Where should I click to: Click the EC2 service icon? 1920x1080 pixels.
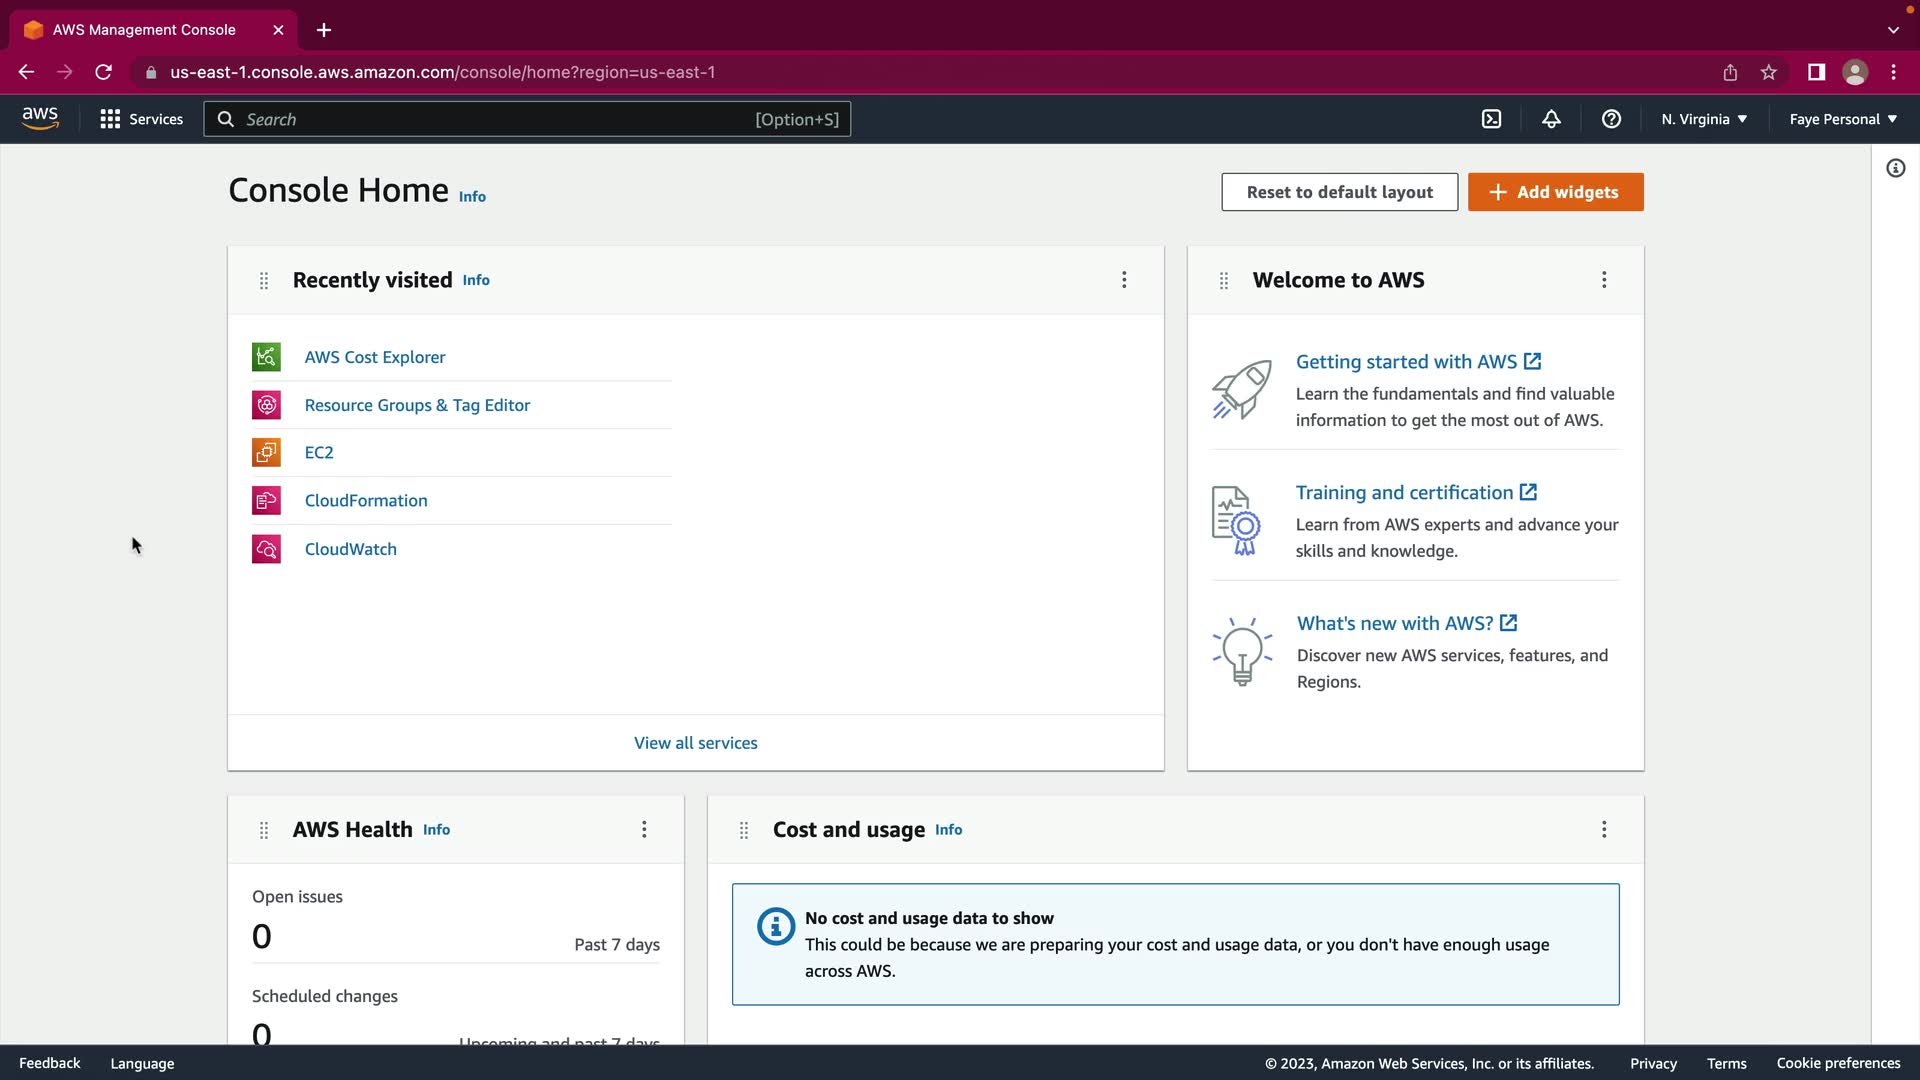pyautogui.click(x=266, y=453)
